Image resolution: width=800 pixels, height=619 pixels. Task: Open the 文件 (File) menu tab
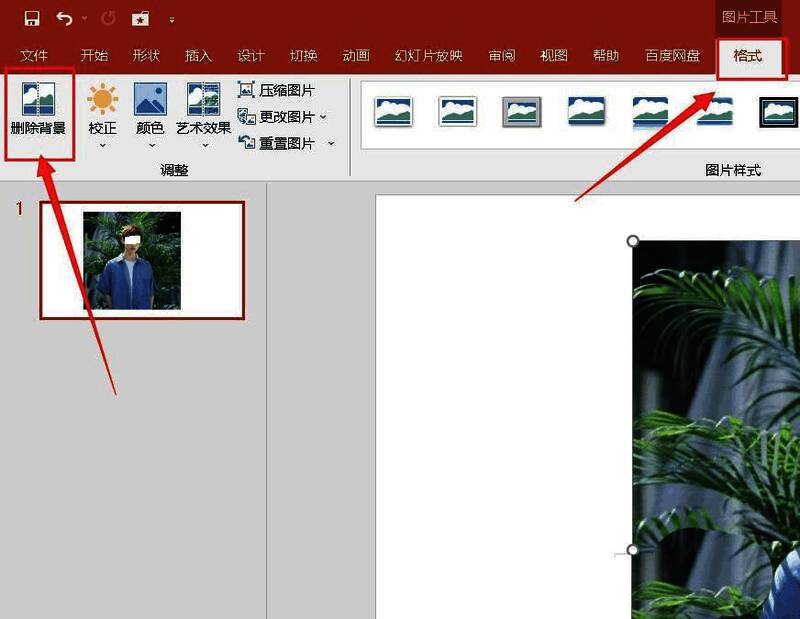coord(35,56)
